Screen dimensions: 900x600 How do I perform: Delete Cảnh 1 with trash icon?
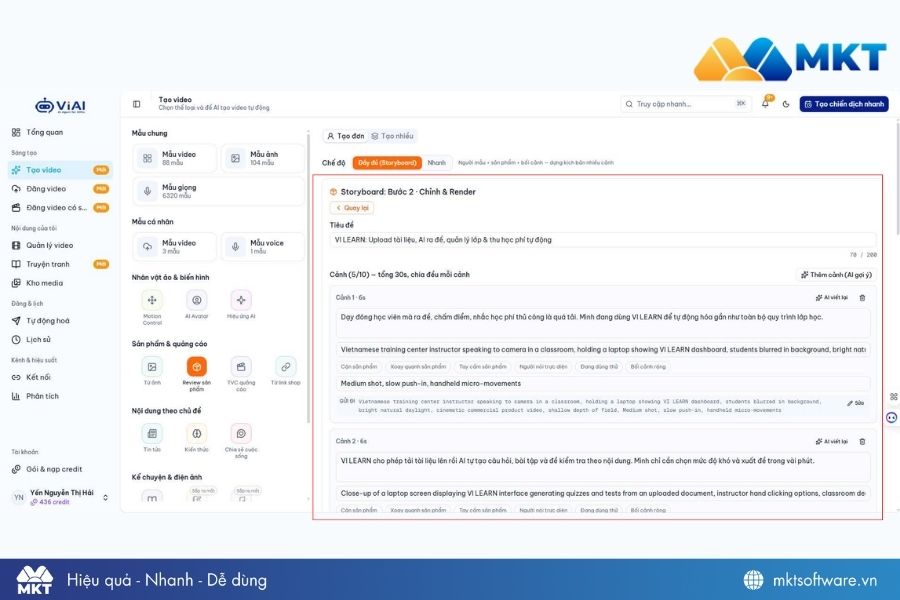click(x=862, y=297)
